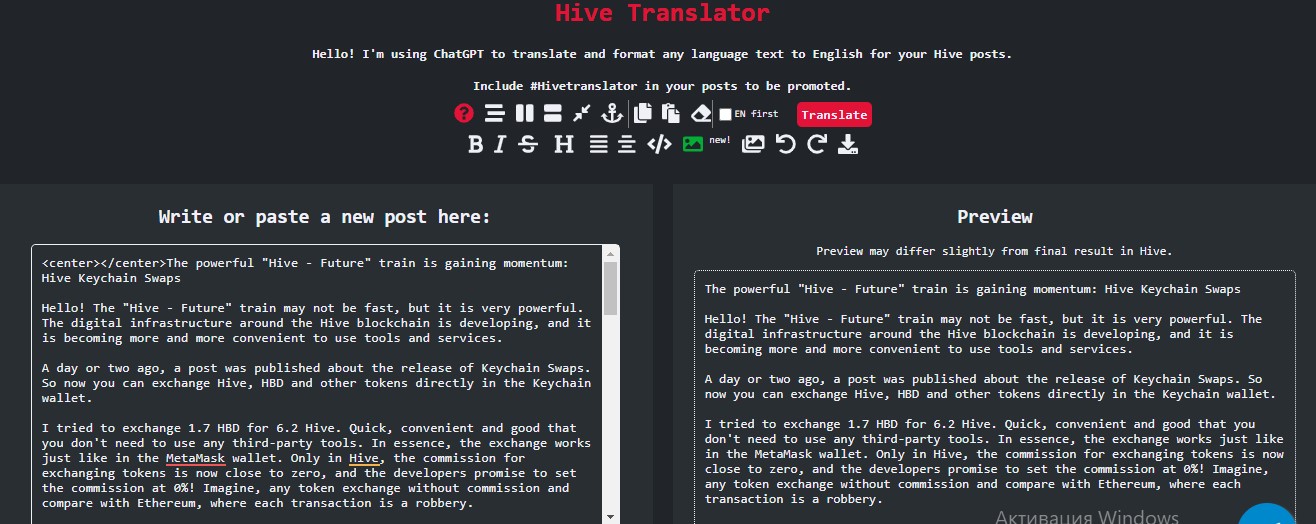Clear text with the eraser icon

click(701, 113)
